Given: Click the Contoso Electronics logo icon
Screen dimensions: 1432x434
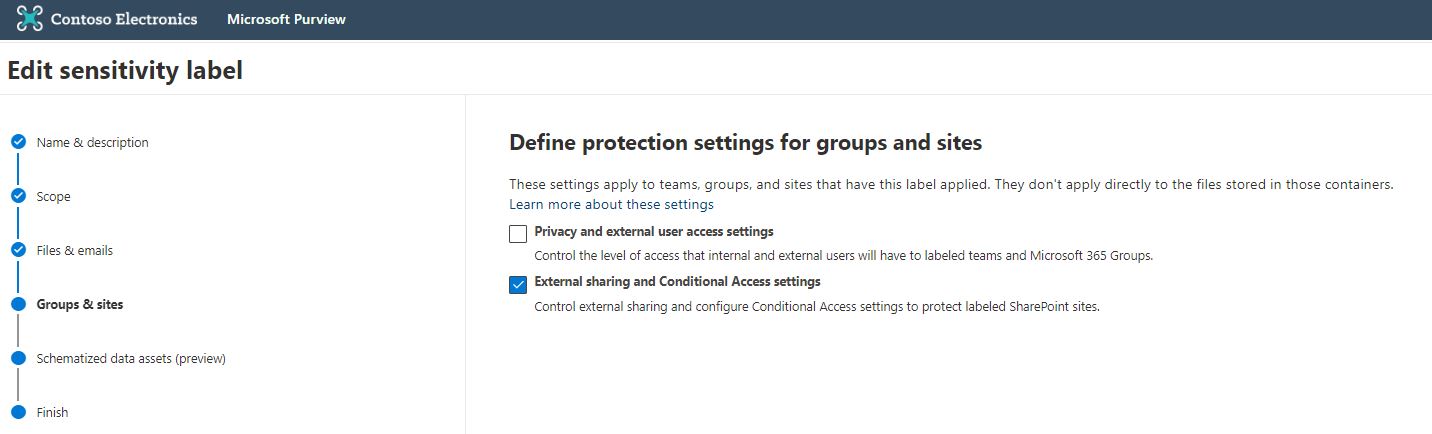Looking at the screenshot, I should coord(30,19).
